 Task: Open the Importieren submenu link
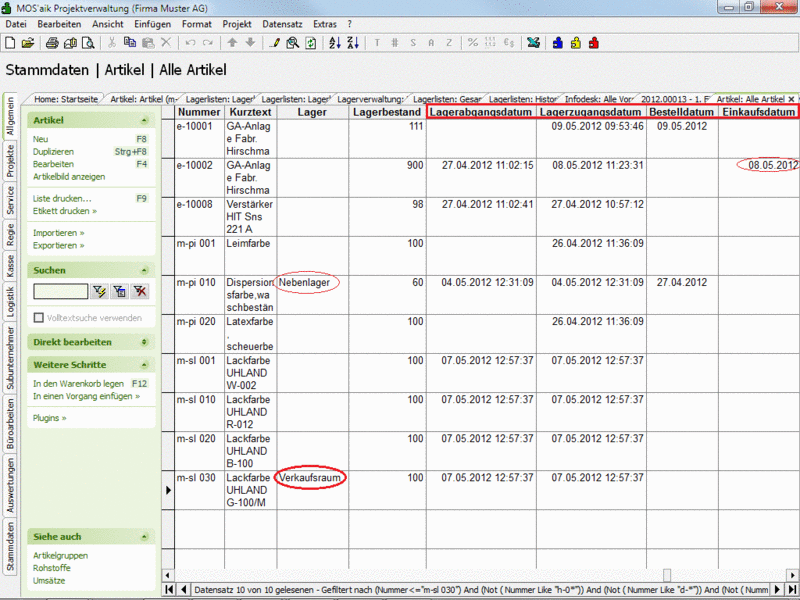[x=59, y=233]
